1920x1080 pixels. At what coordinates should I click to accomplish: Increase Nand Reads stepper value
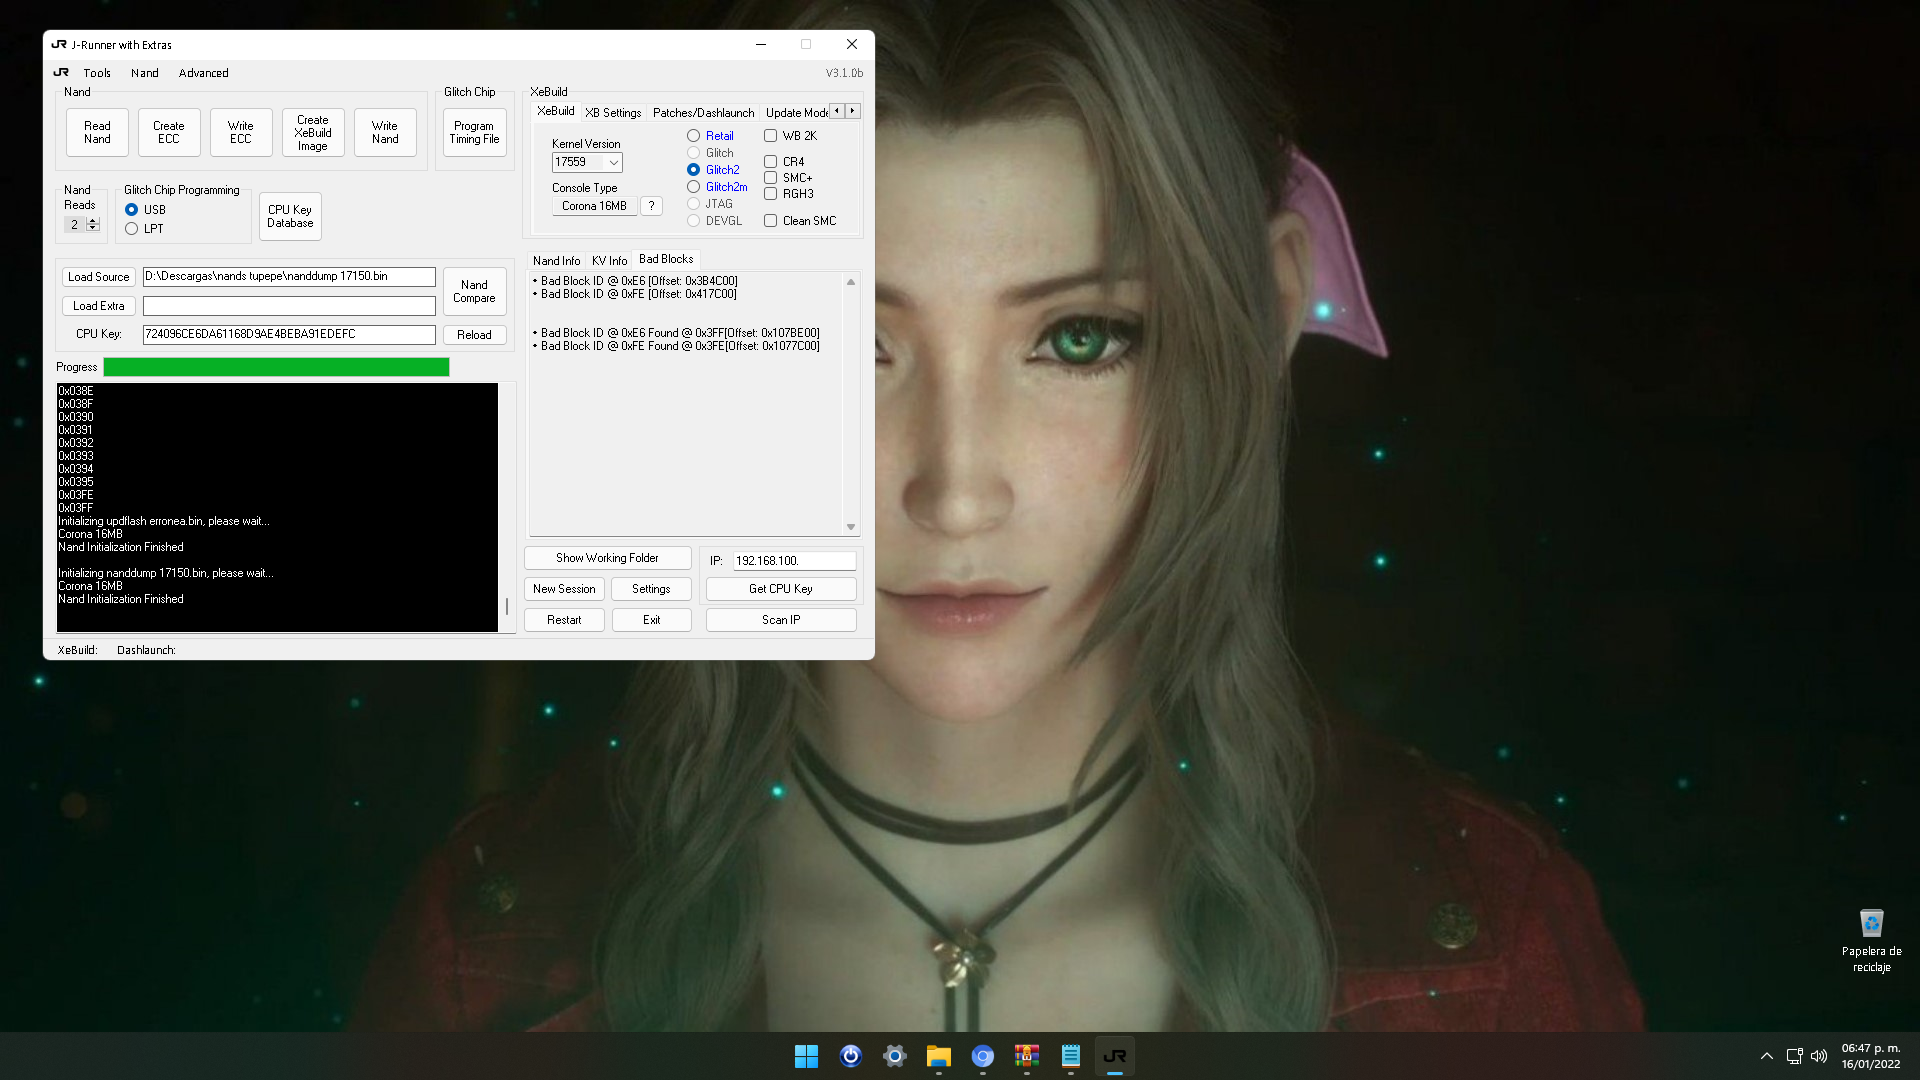pyautogui.click(x=93, y=221)
